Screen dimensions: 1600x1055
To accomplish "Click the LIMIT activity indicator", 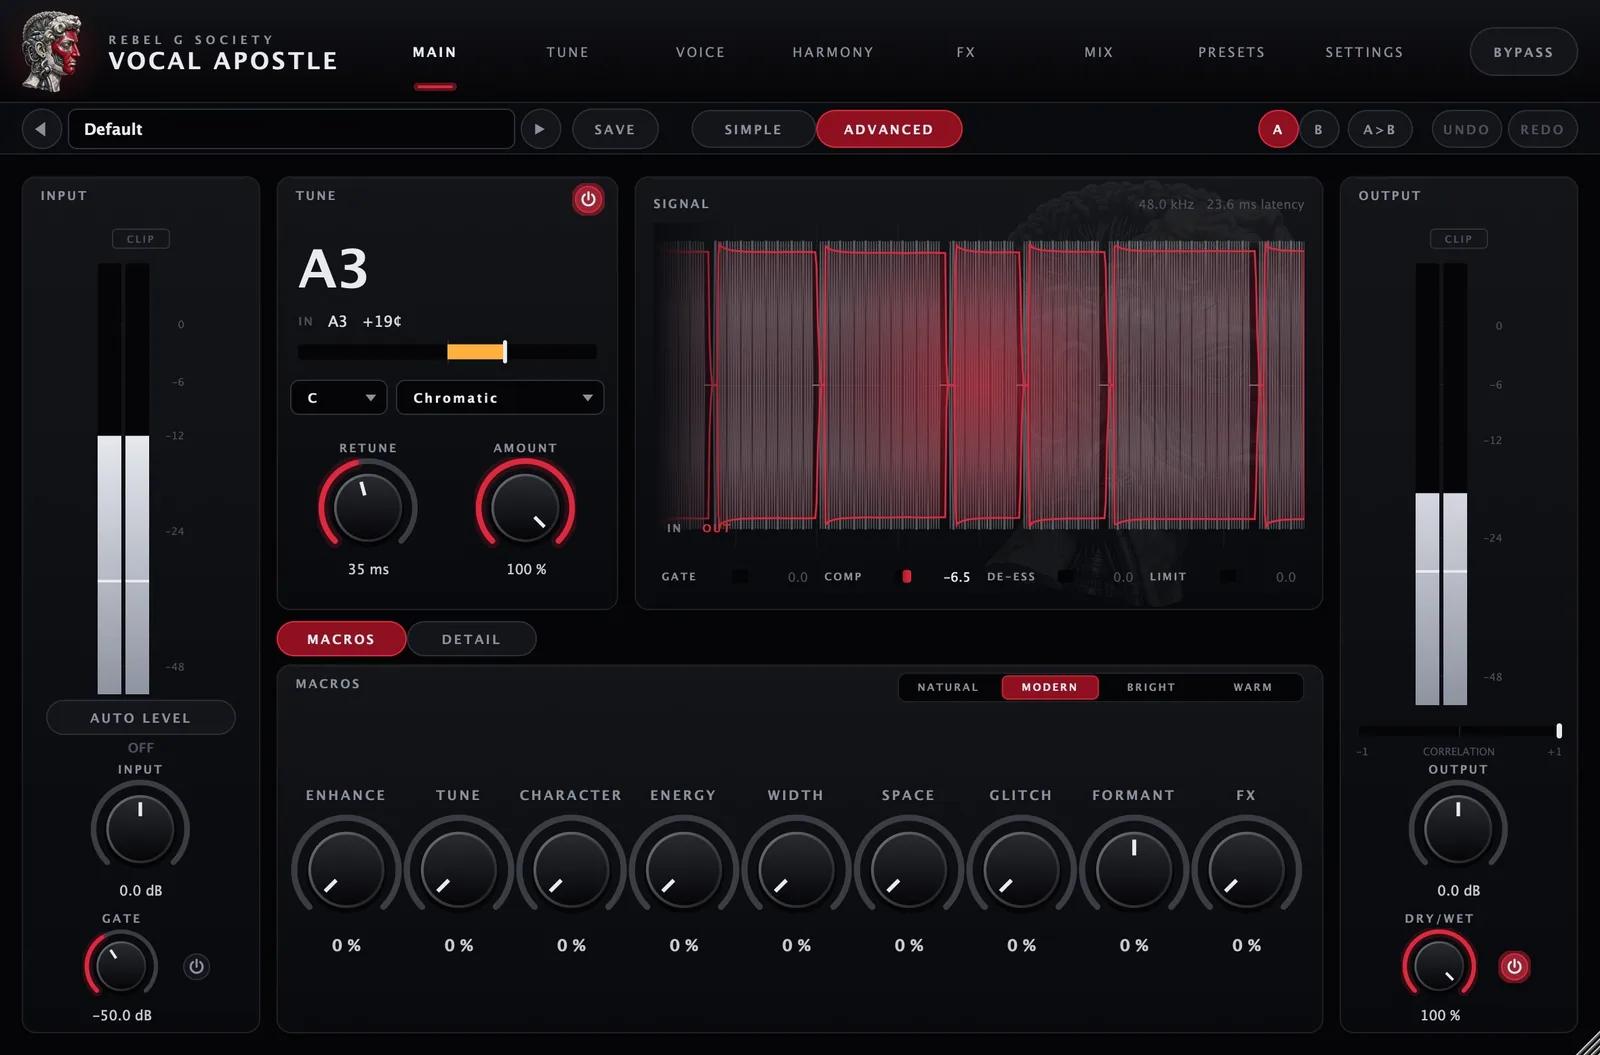I will coord(1228,576).
